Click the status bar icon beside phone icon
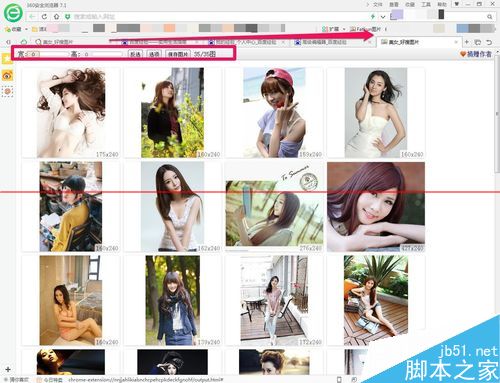Screen dimensions: 500x383 point(354,379)
